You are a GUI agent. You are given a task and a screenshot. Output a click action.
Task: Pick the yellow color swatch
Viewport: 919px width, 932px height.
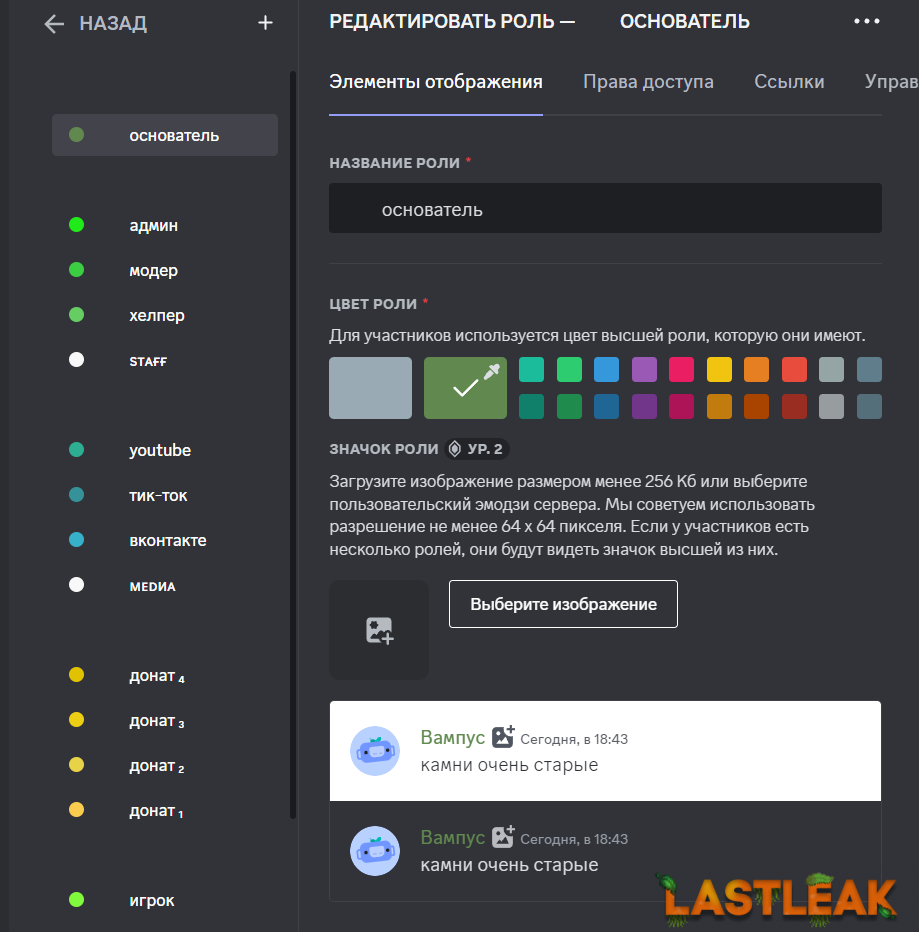[719, 370]
